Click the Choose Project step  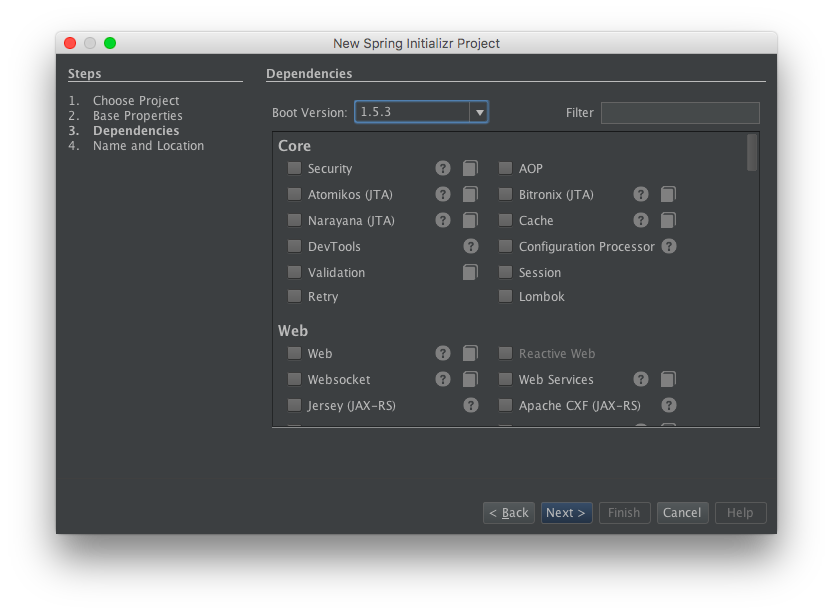tap(136, 100)
